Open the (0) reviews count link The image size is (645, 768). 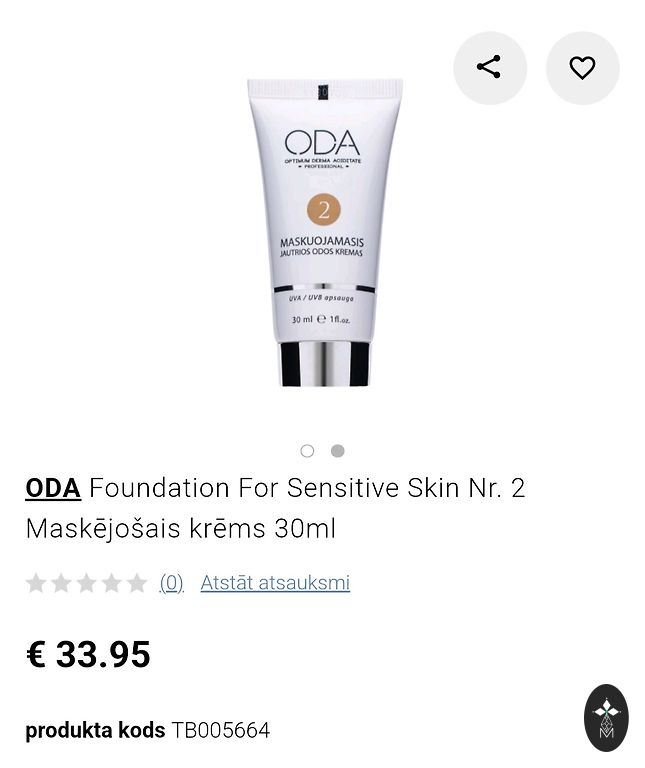click(171, 583)
